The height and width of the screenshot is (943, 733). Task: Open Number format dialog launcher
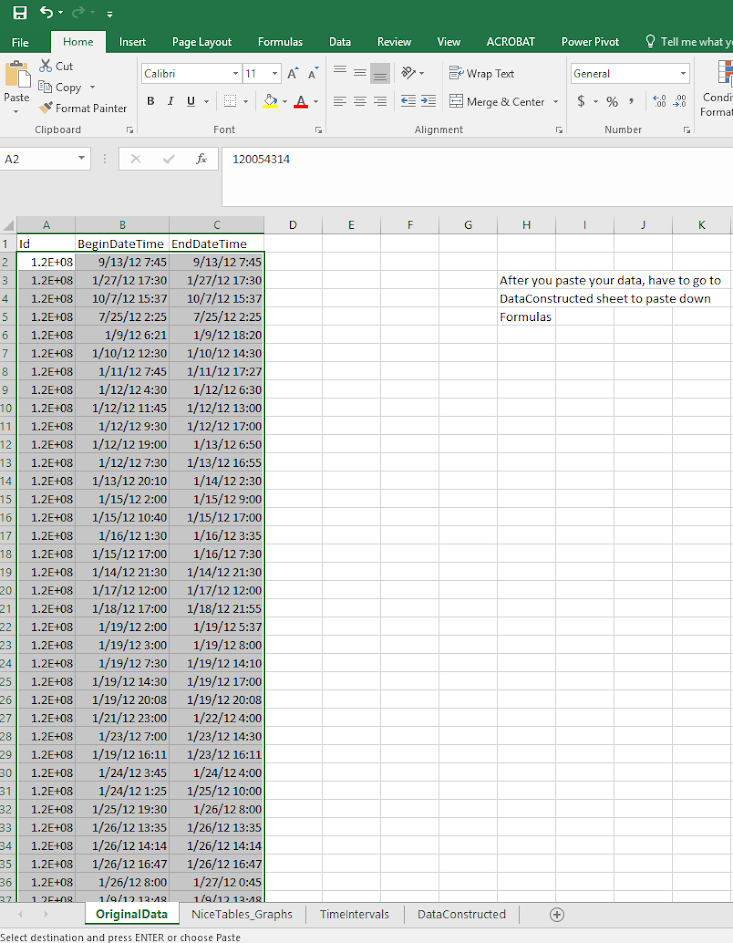[687, 130]
